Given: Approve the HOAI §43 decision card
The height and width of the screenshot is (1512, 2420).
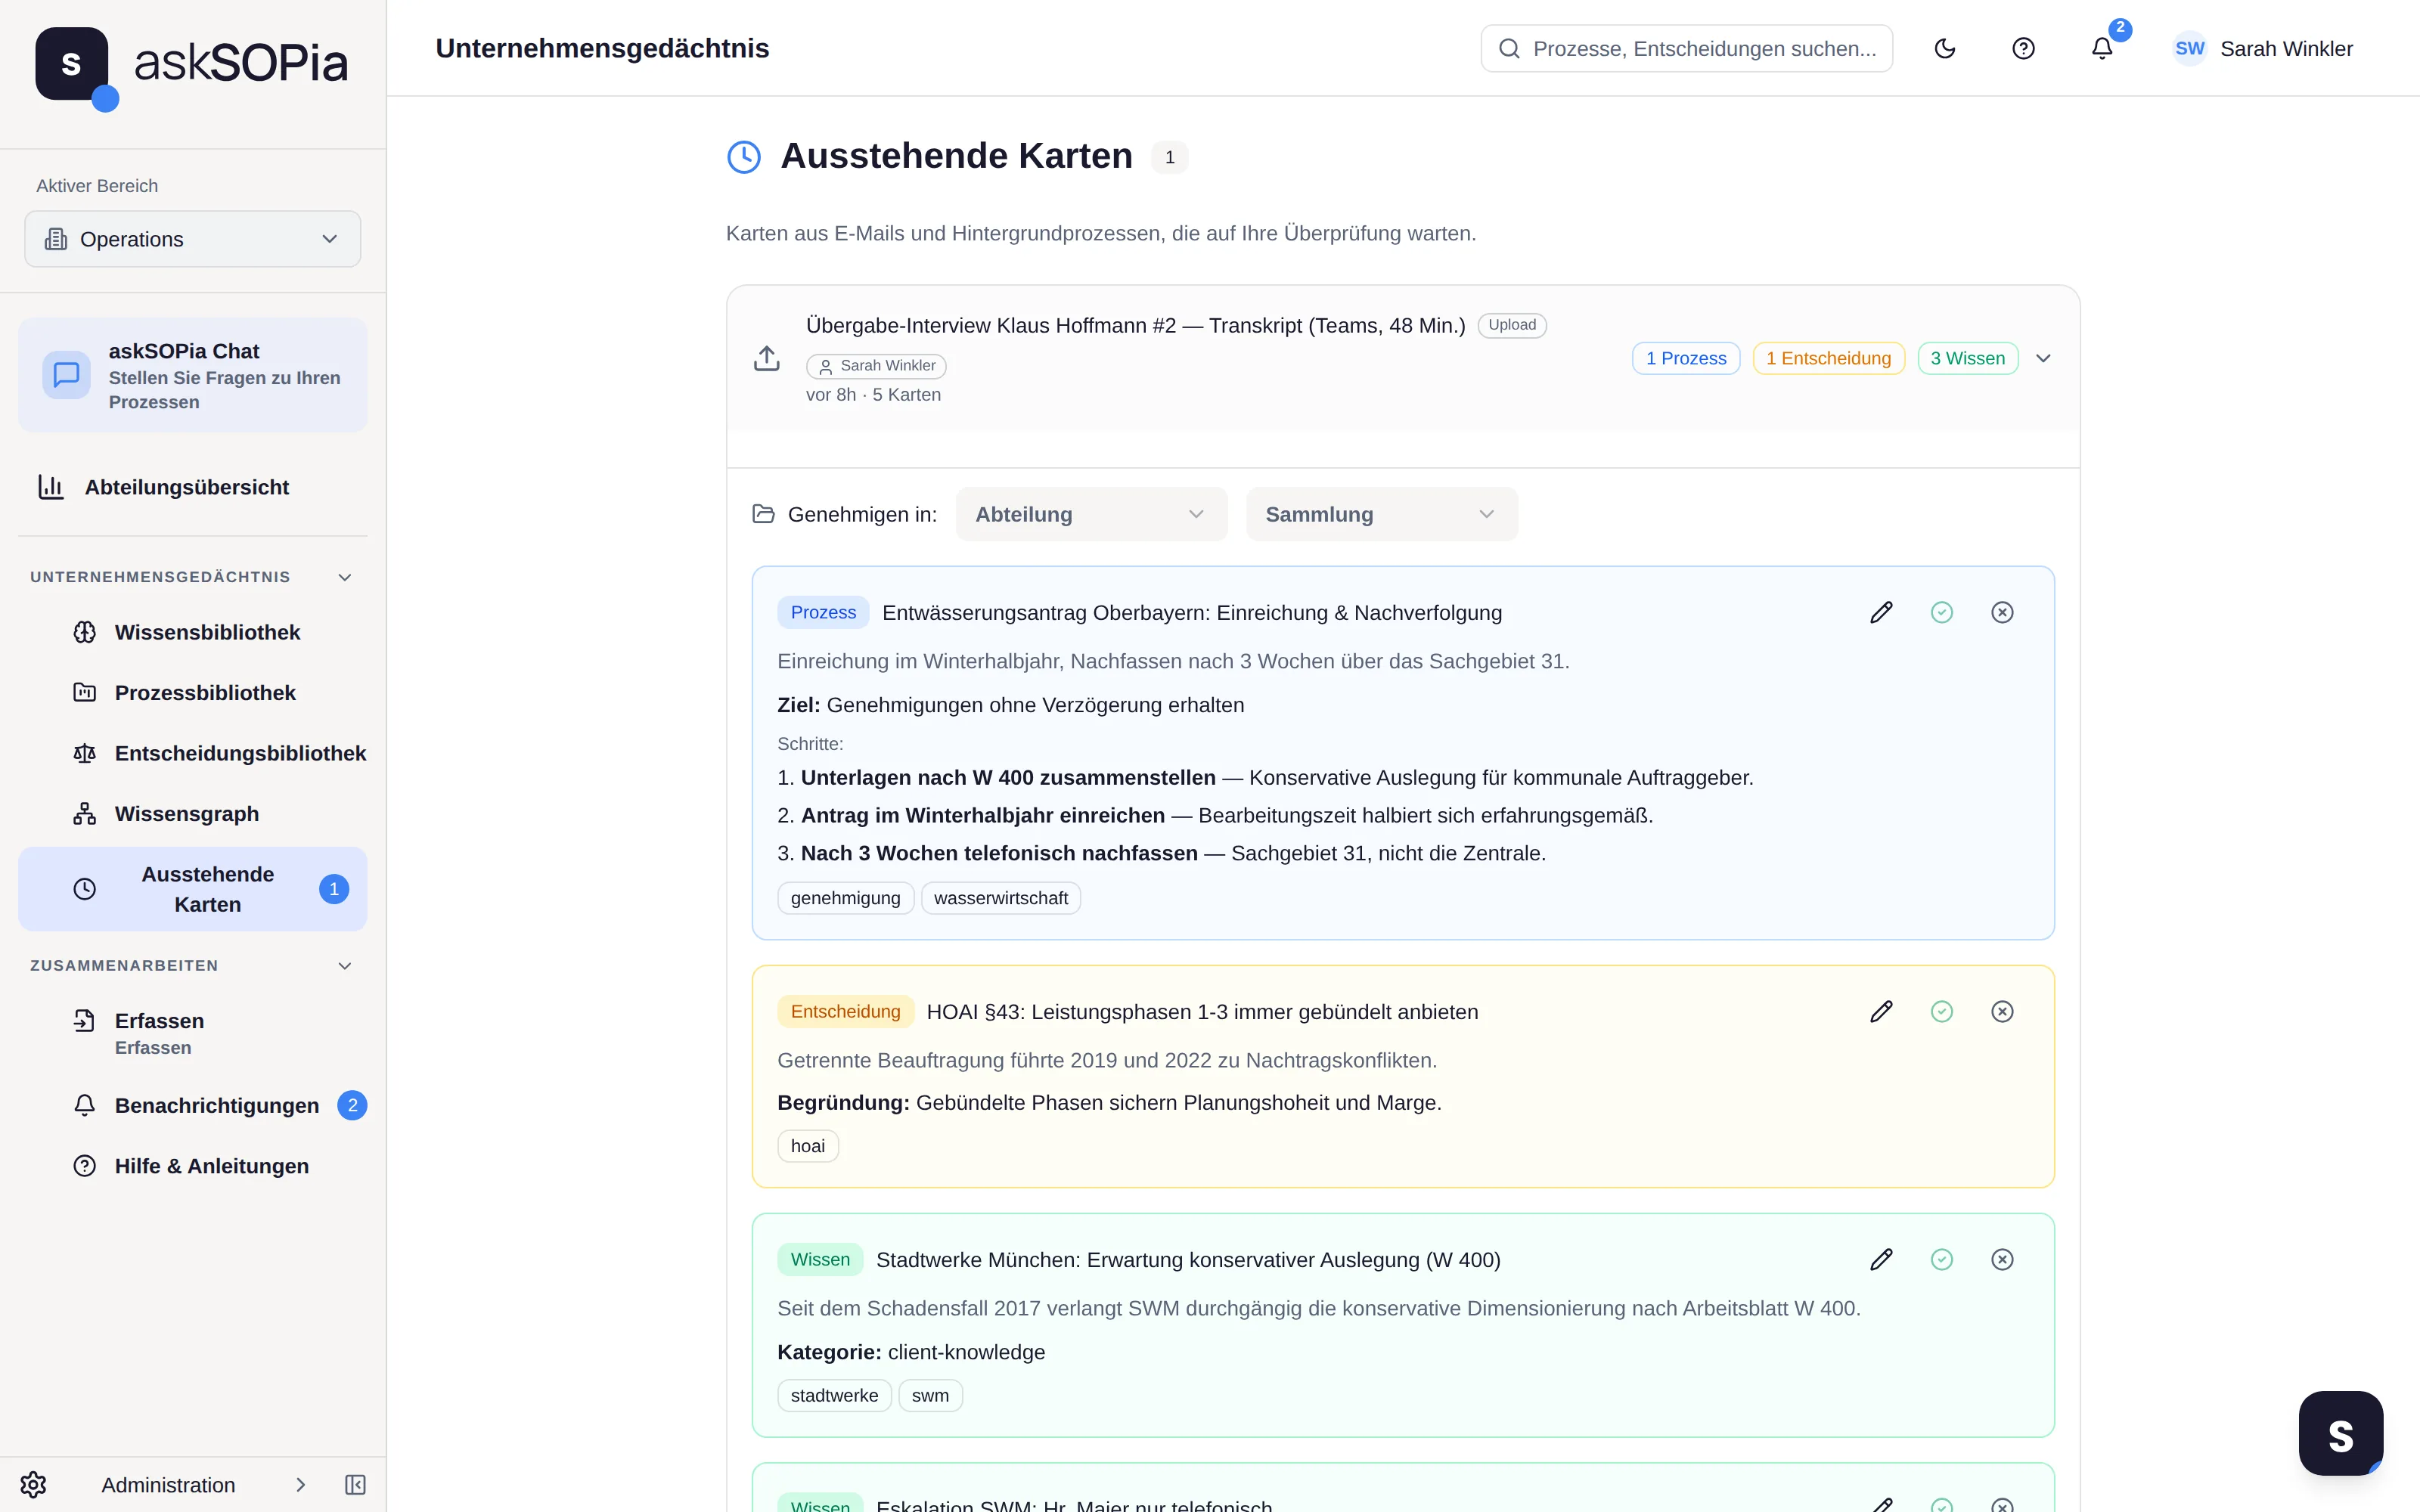Looking at the screenshot, I should (1941, 1011).
